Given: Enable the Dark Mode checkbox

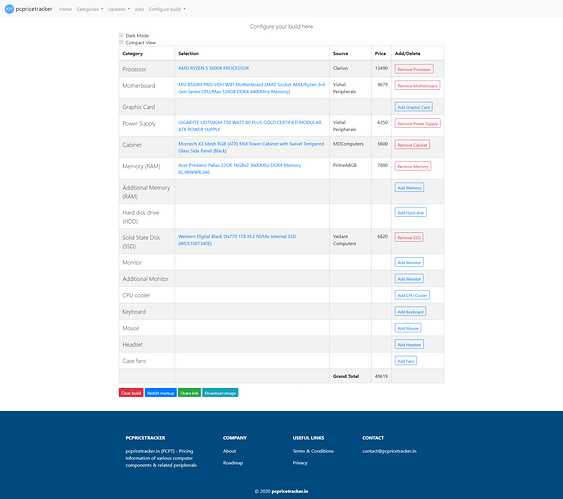Looking at the screenshot, I should pyautogui.click(x=121, y=35).
